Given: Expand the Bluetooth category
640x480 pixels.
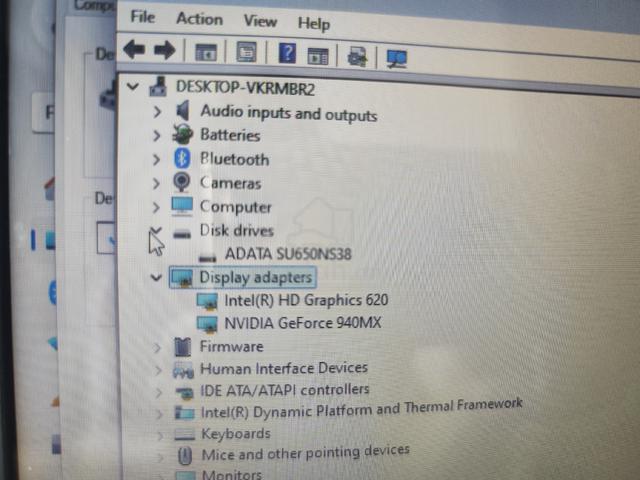Looking at the screenshot, I should click(x=156, y=160).
